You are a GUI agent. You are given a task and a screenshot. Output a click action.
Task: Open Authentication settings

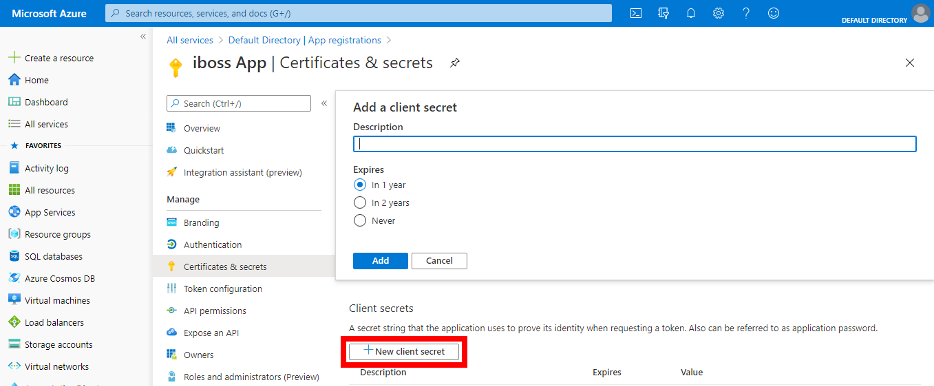pos(204,244)
